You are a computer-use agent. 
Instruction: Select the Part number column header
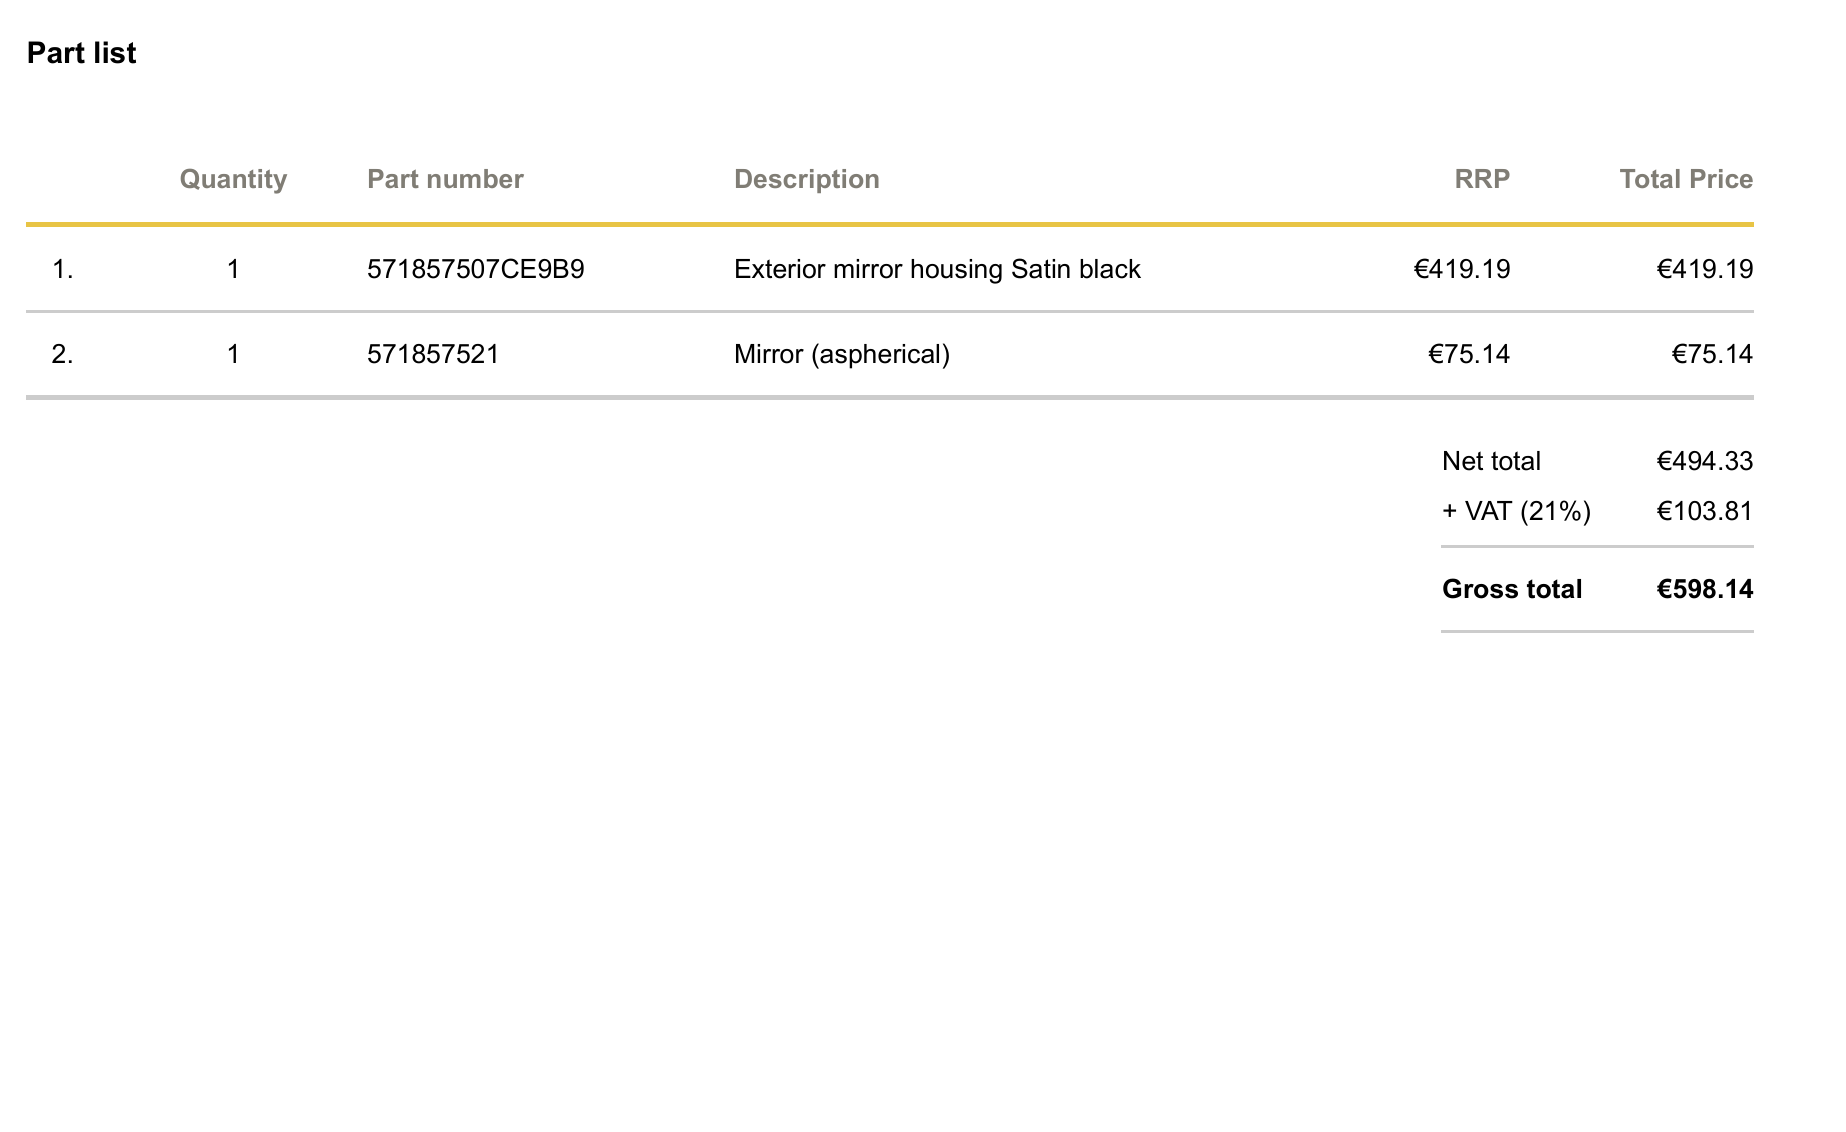[x=445, y=179]
